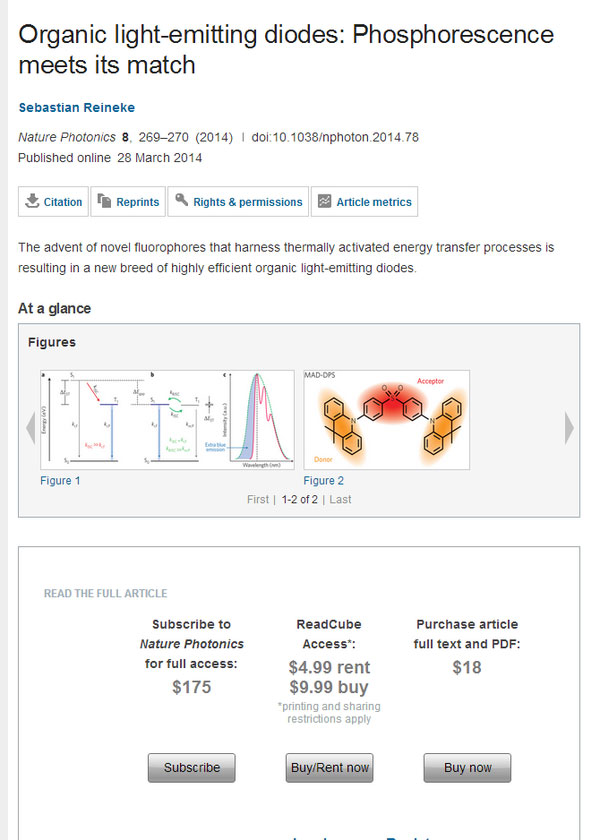Image resolution: width=600 pixels, height=840 pixels.
Task: Click the article title heading
Action: [285, 50]
